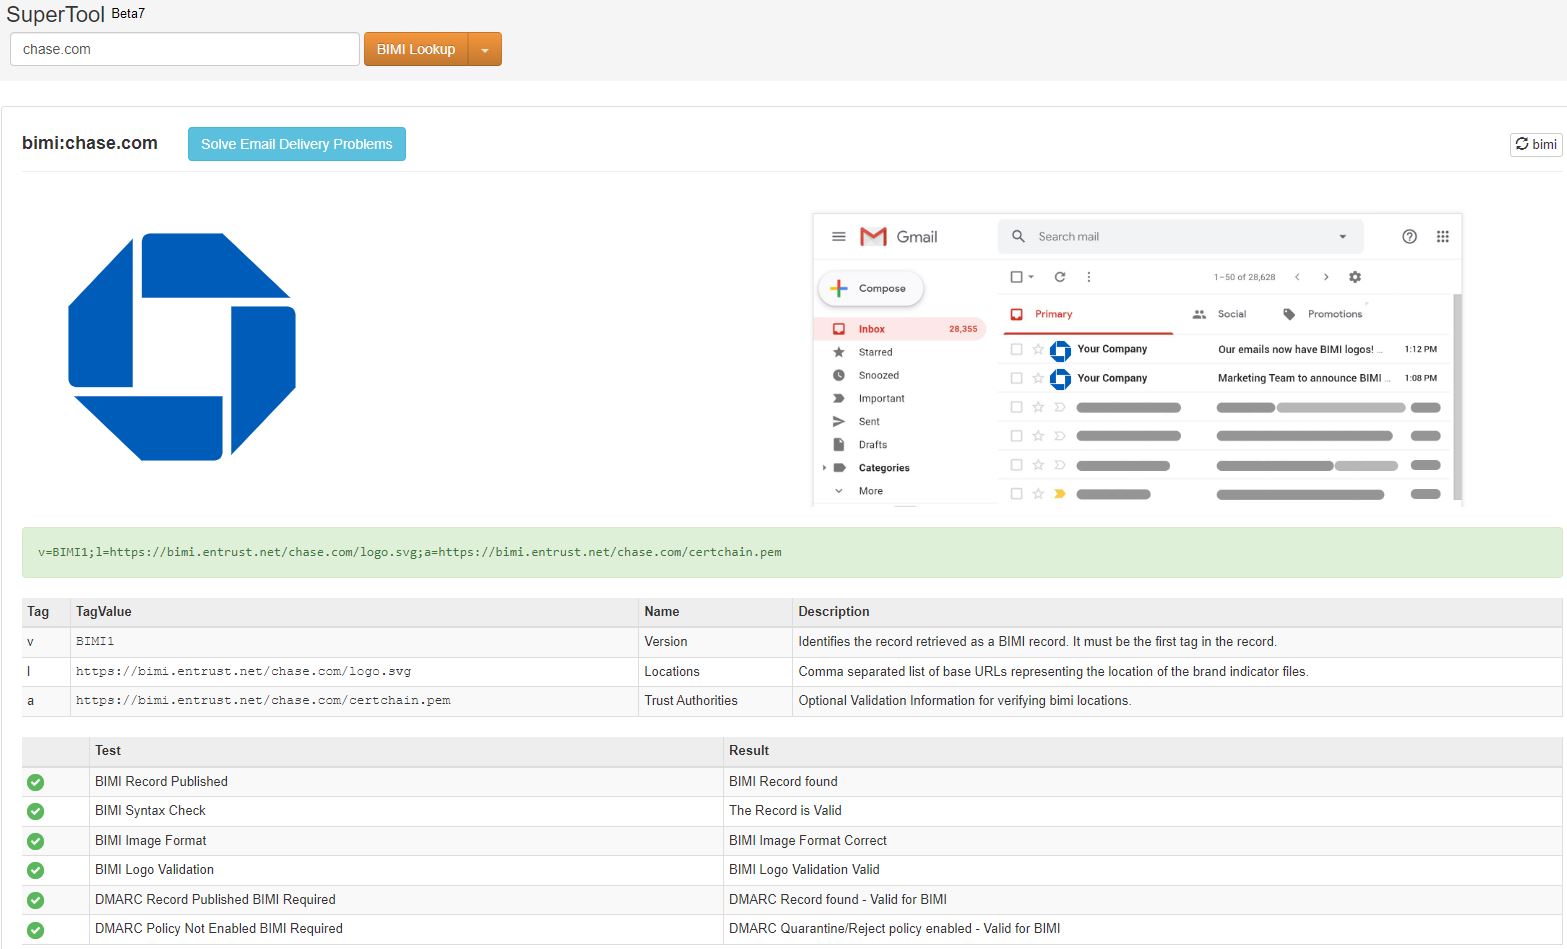The height and width of the screenshot is (949, 1567).
Task: Click the 'BIMI Logo Validation' test name
Action: point(154,870)
